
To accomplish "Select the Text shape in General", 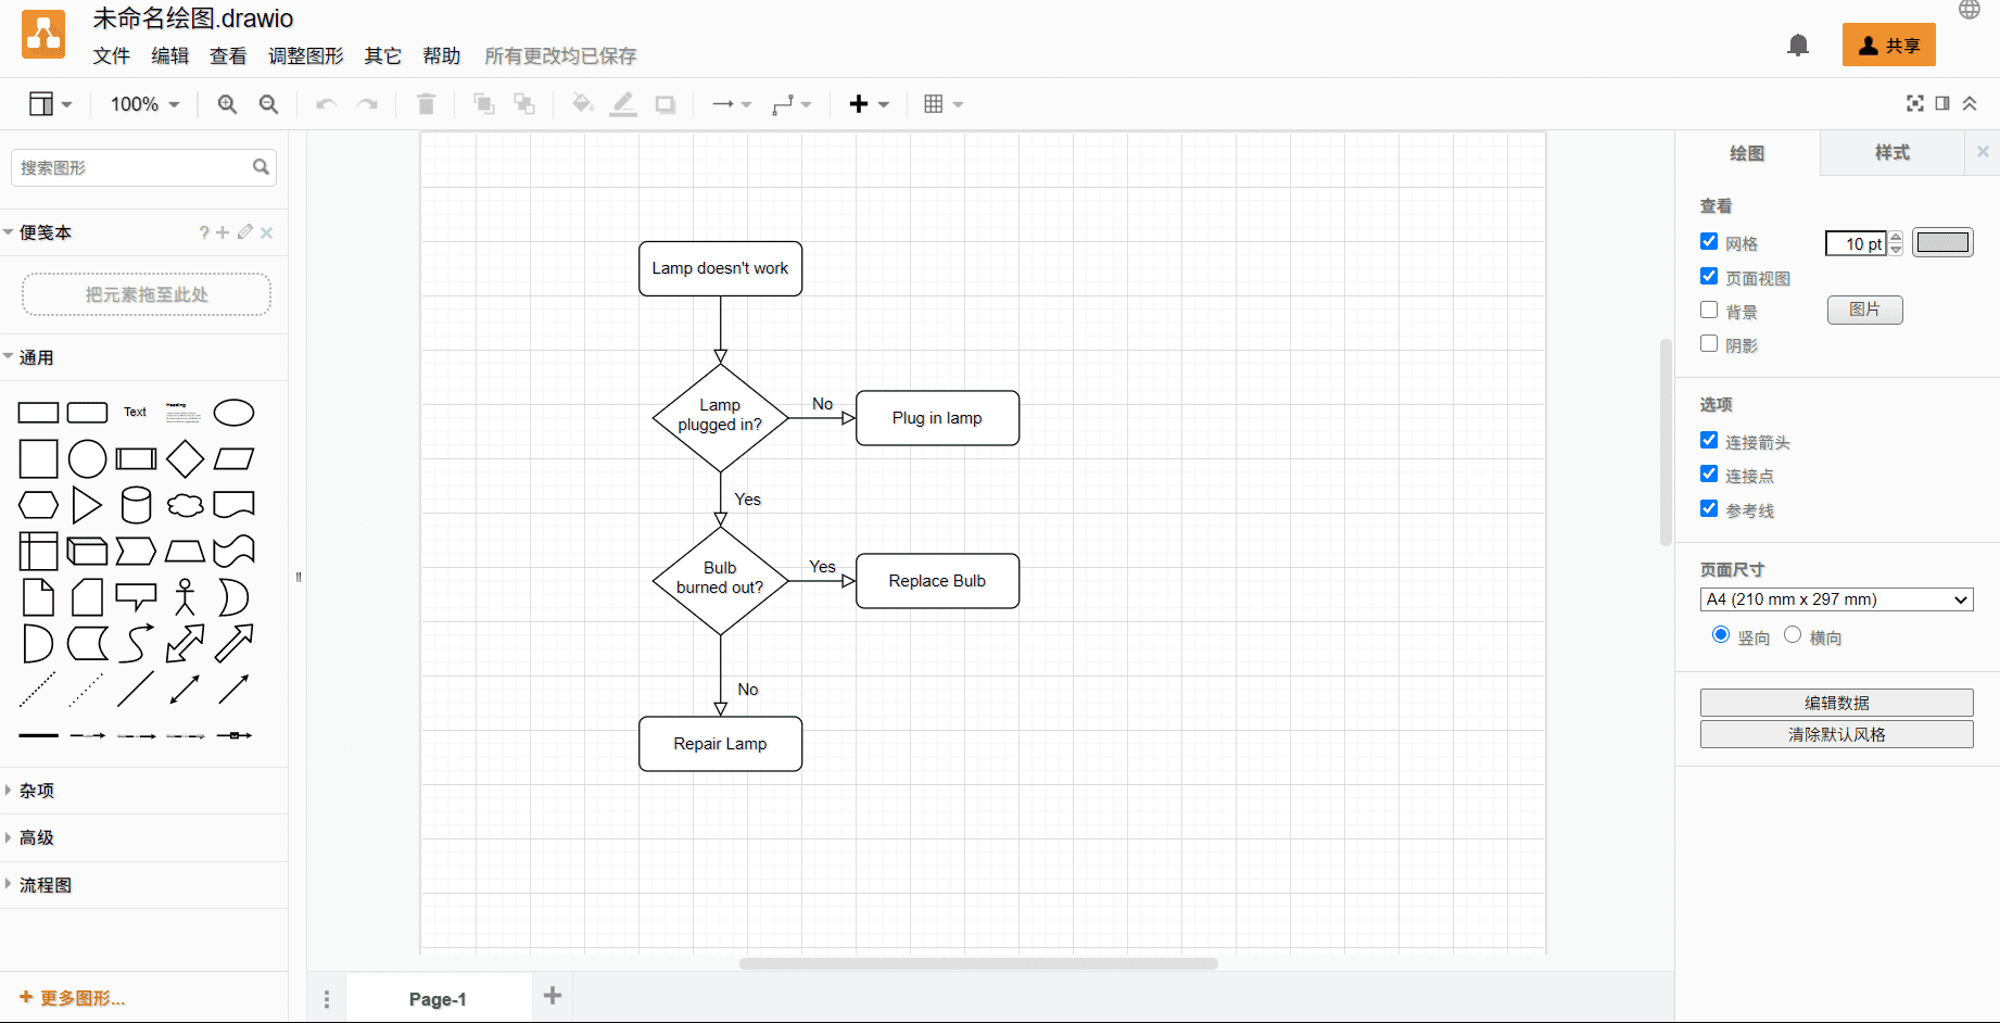I will pos(135,412).
